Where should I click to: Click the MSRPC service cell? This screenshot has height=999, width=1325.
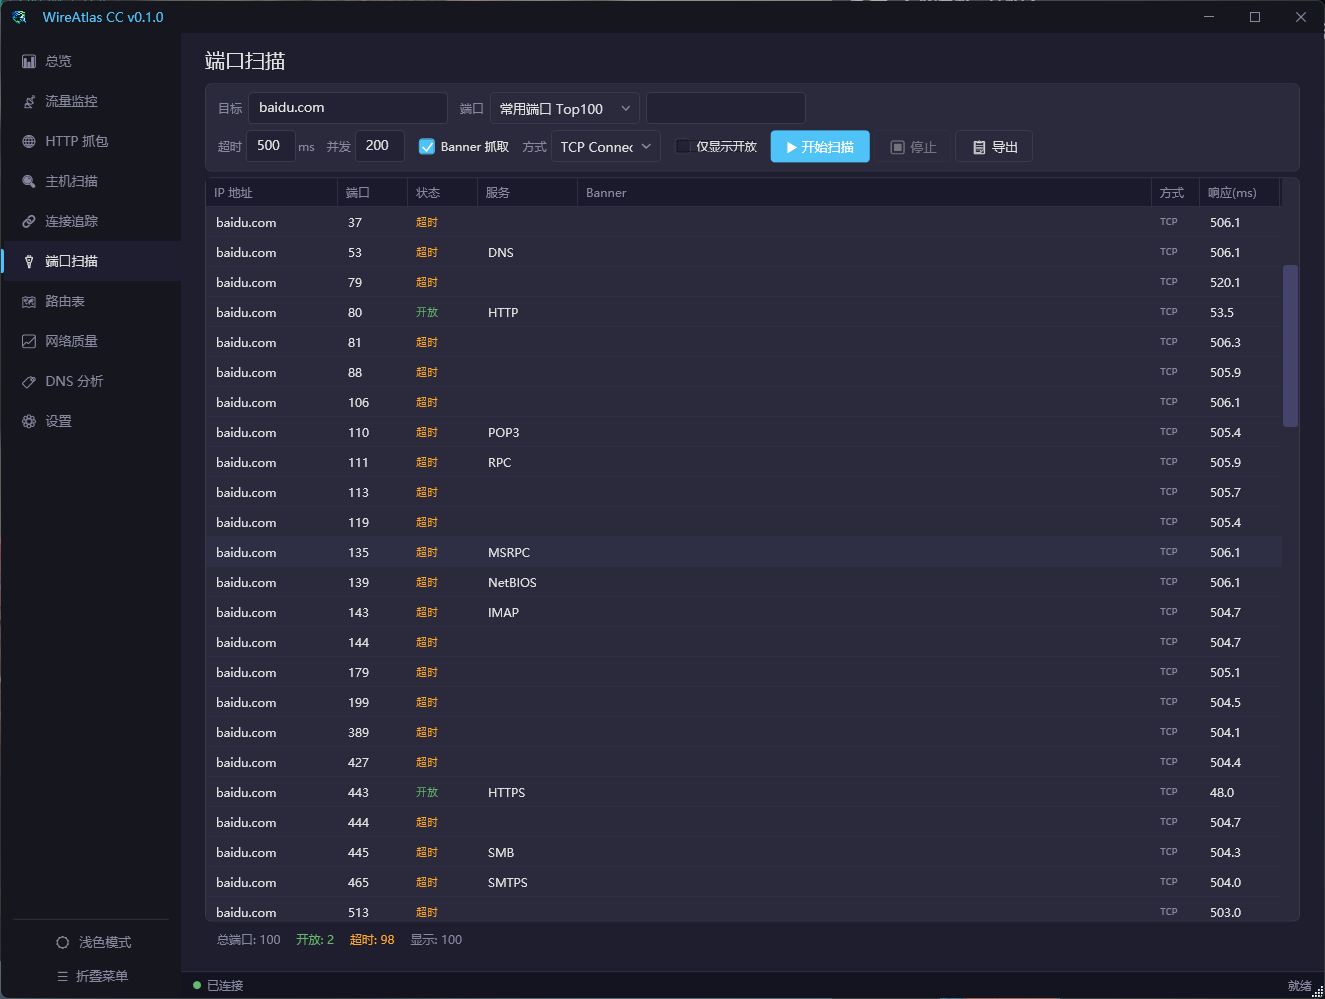coord(509,553)
